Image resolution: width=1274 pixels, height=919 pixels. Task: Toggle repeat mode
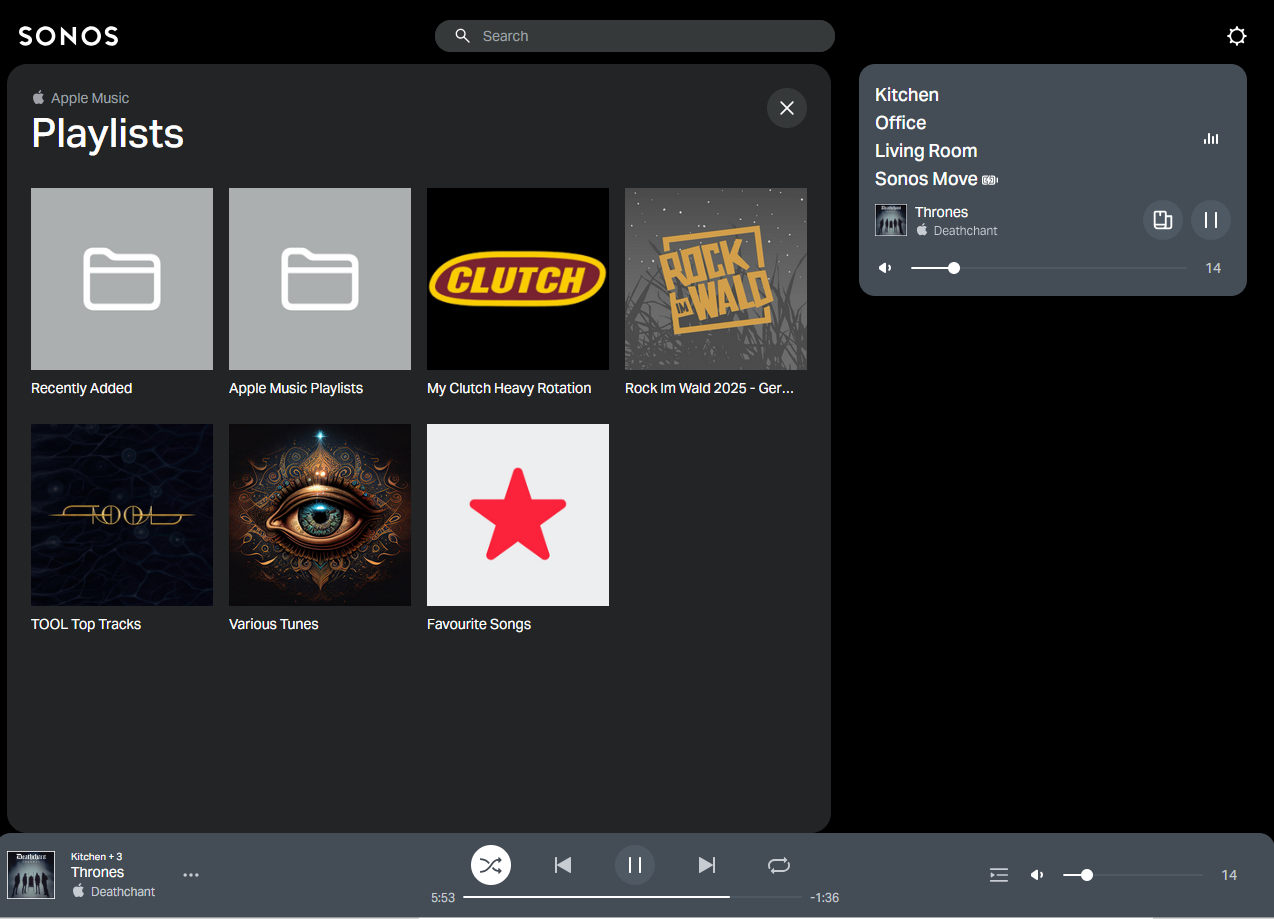[779, 865]
